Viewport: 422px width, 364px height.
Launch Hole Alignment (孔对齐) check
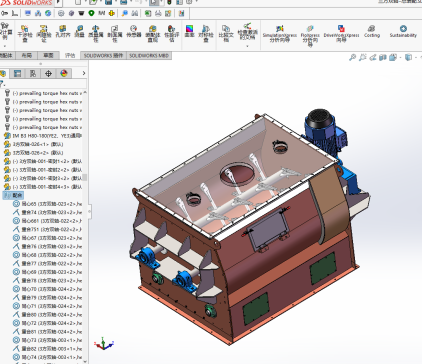62,31
